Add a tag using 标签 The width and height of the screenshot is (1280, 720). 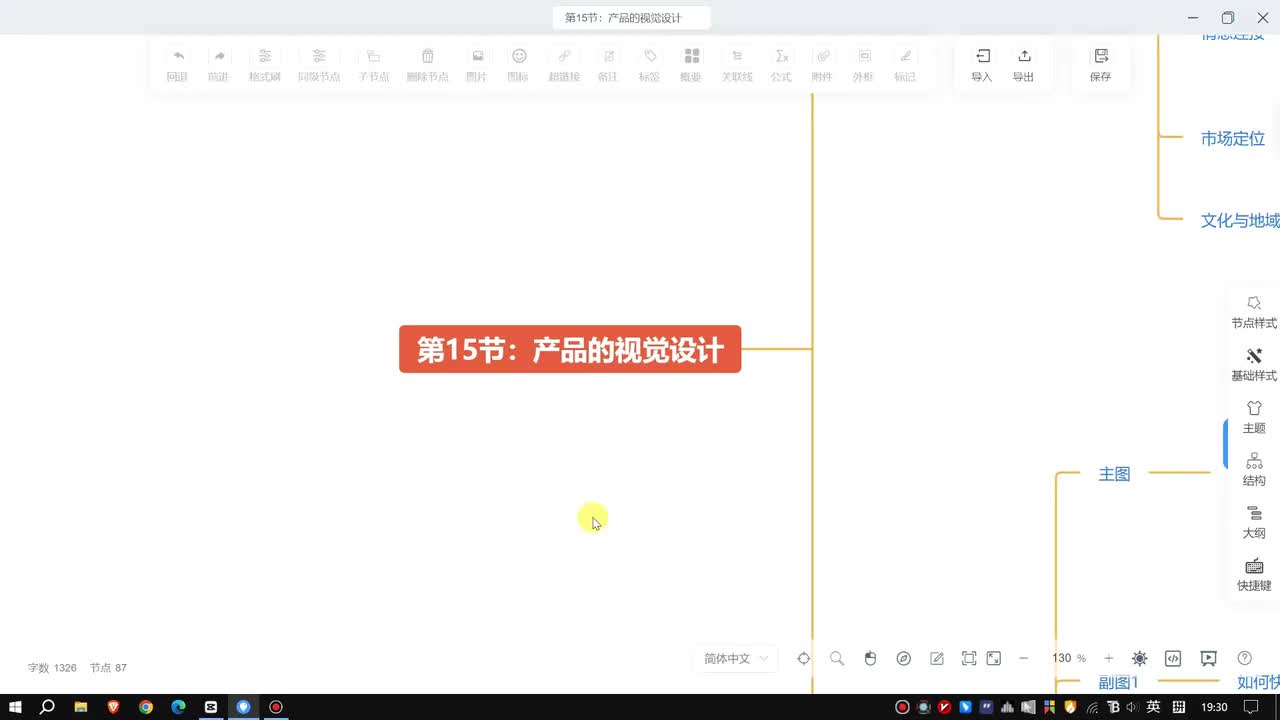[x=650, y=65]
